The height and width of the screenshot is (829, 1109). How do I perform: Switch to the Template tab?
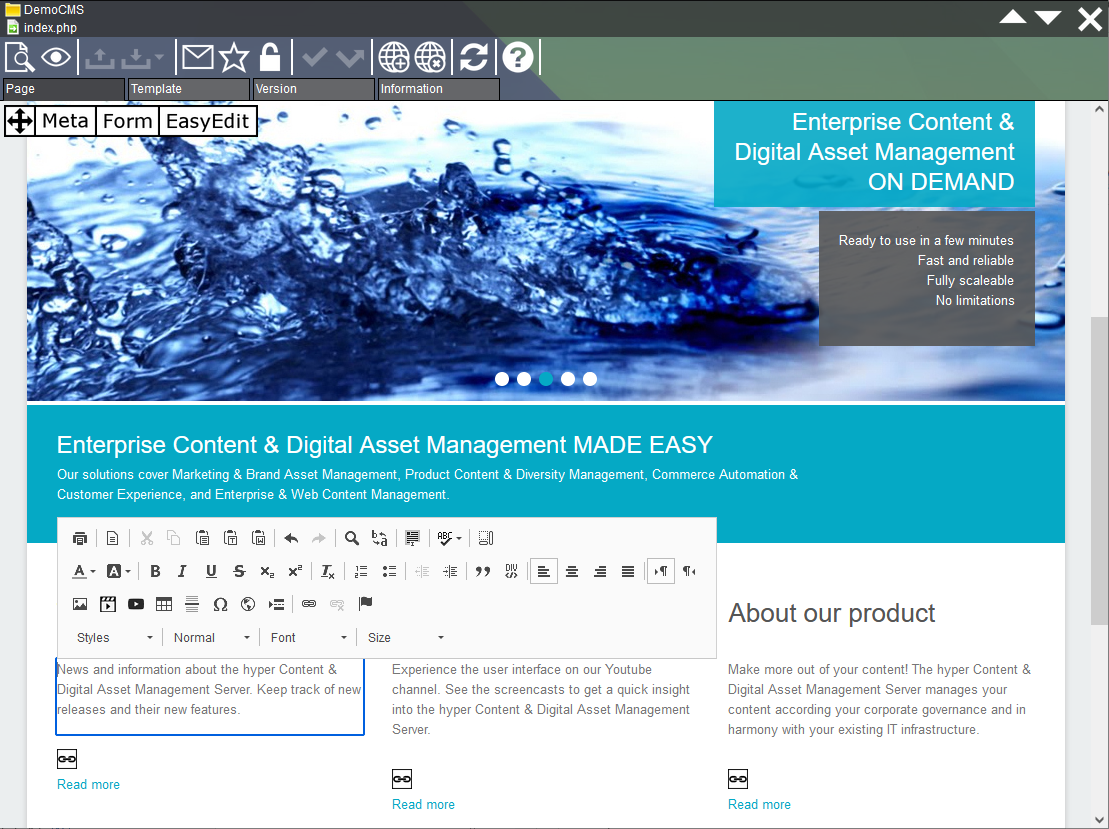(188, 89)
